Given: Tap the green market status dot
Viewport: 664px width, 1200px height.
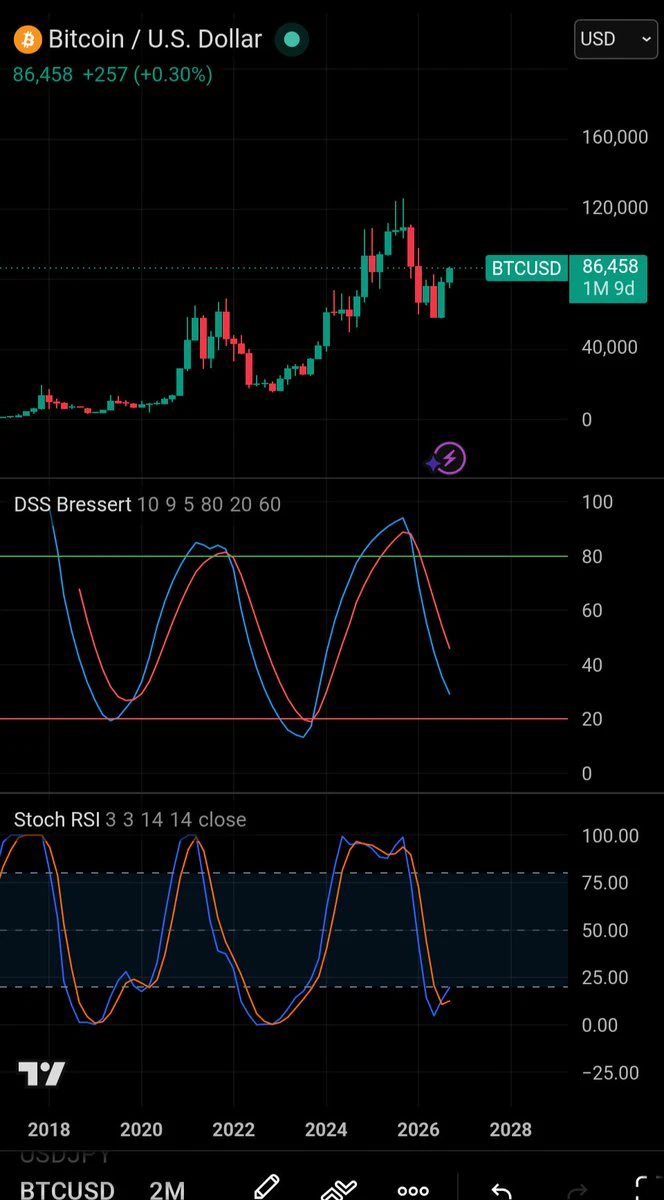Looking at the screenshot, I should 291,40.
